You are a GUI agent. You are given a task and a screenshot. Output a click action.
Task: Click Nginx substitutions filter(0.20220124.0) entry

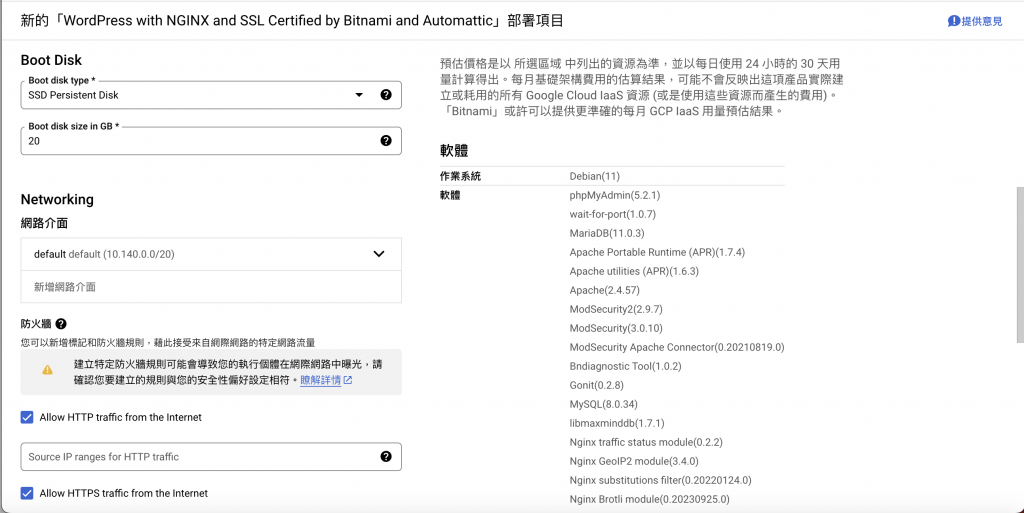click(x=660, y=480)
